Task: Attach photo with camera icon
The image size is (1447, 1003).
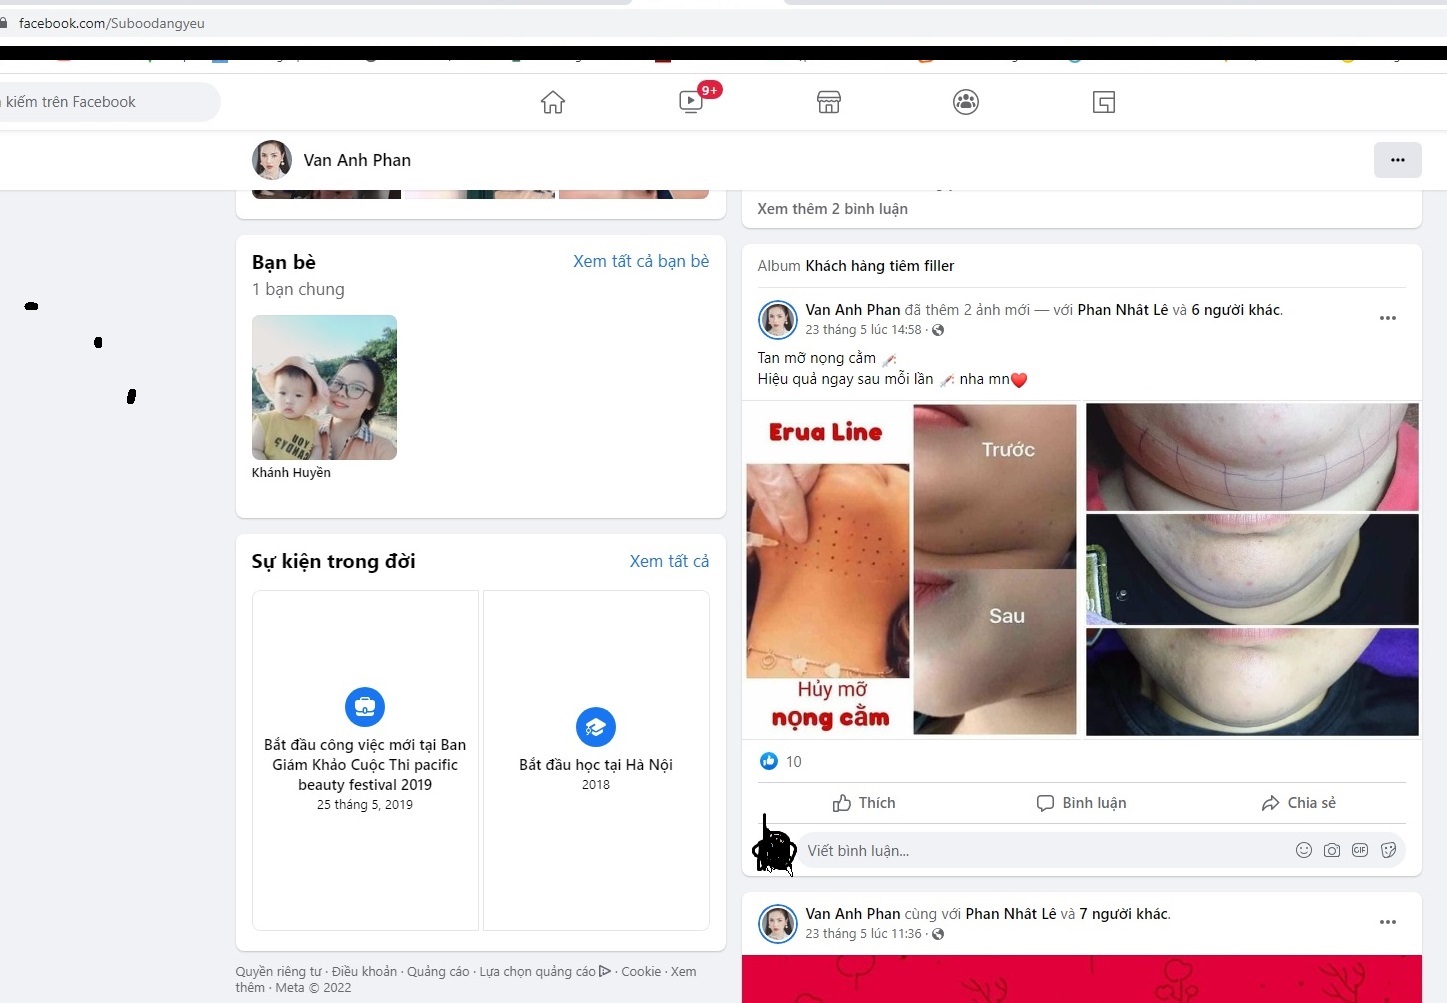Action: coord(1332,850)
